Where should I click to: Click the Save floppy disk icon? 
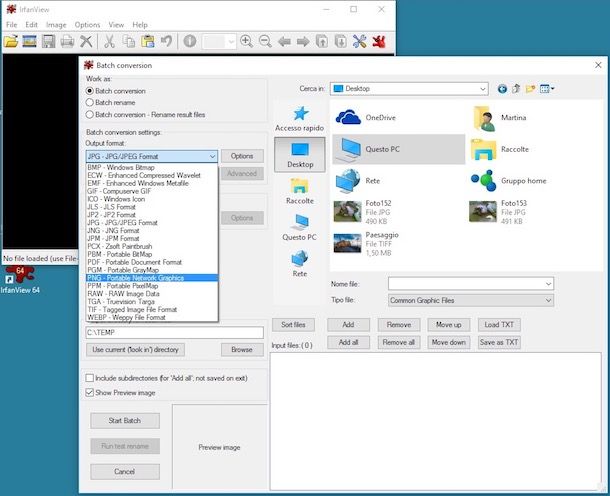pos(49,41)
